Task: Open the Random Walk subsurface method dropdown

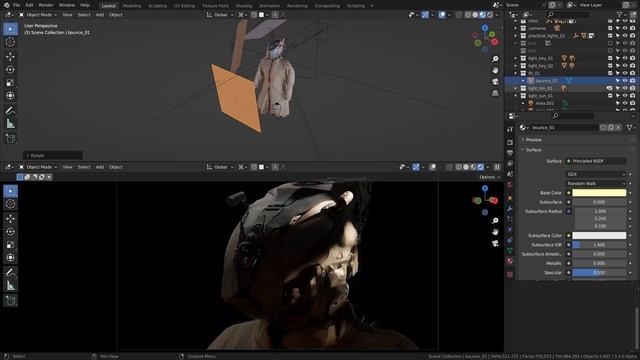Action: pos(596,184)
